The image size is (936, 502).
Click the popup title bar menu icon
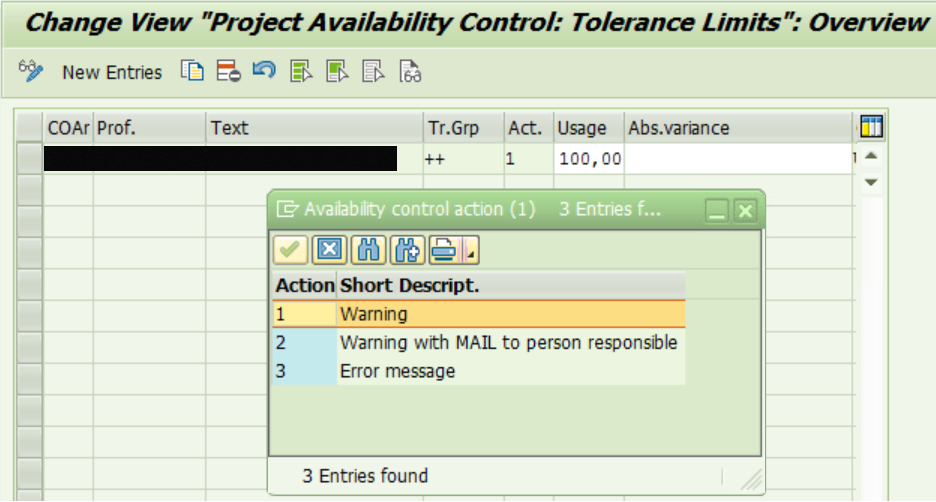click(287, 209)
